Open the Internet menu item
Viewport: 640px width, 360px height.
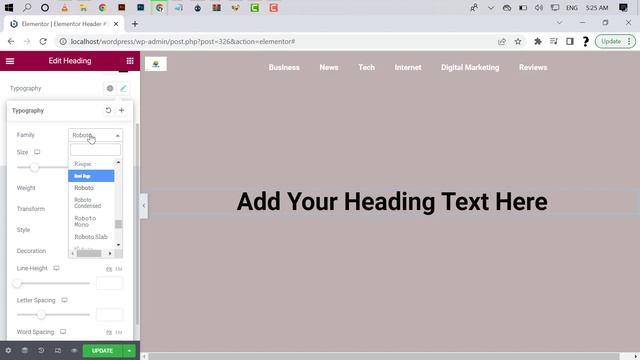408,67
